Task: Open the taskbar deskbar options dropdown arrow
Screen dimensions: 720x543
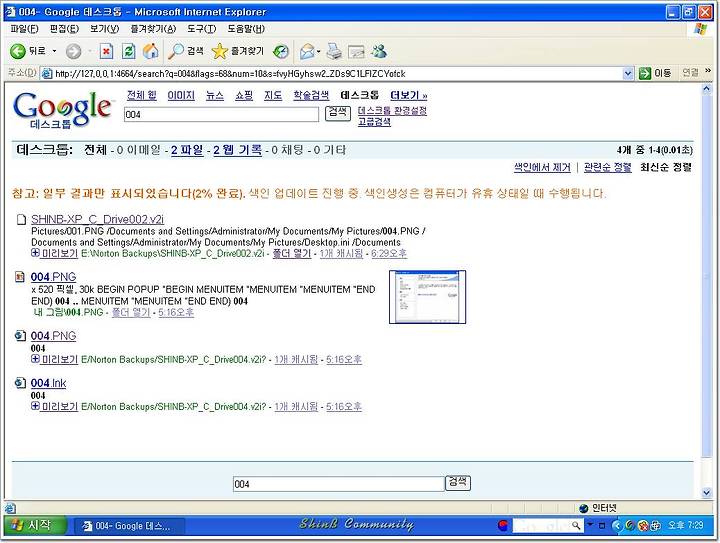Action: pos(591,524)
